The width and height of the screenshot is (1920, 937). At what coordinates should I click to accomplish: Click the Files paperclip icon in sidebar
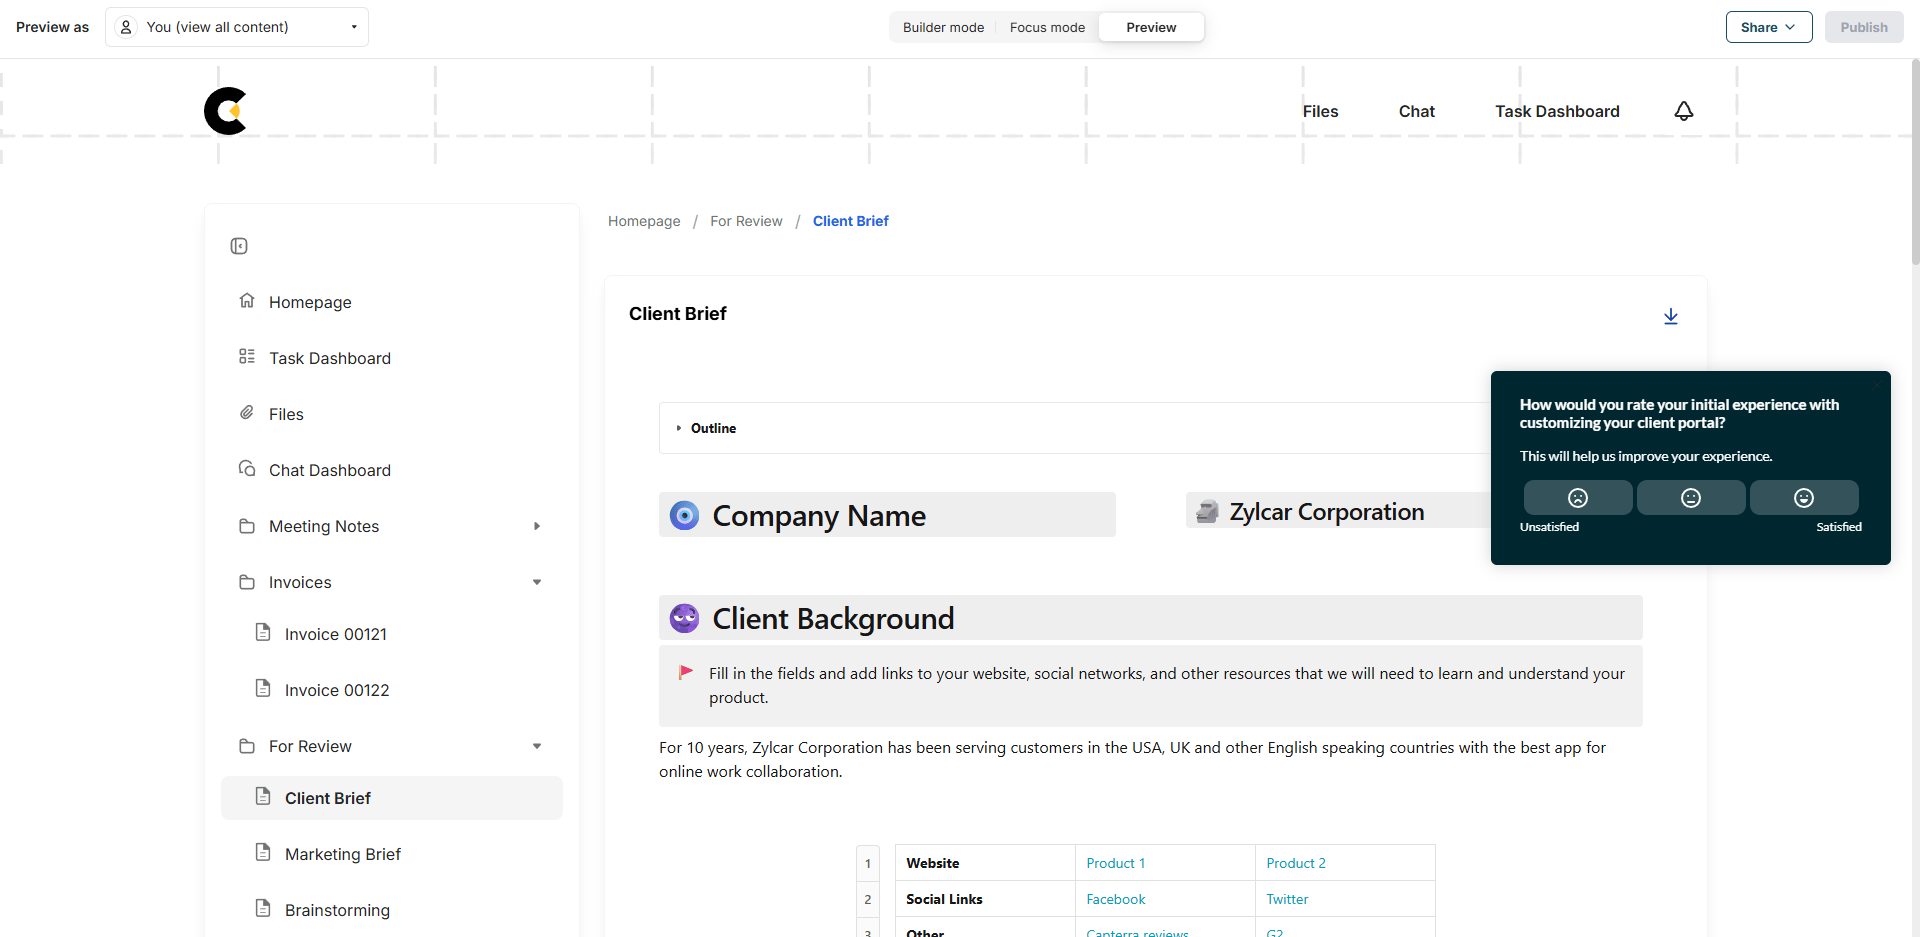[x=247, y=412]
